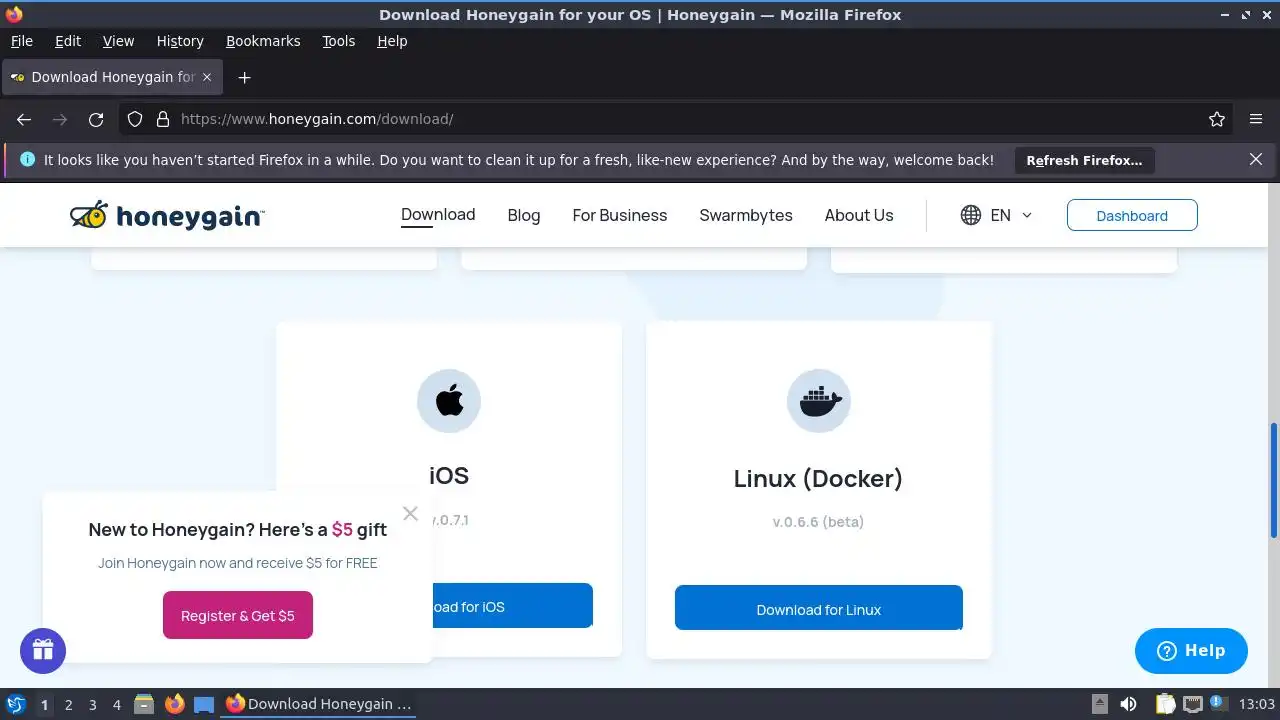Image resolution: width=1280 pixels, height=720 pixels.
Task: Click the Honeygain bee logo
Action: click(167, 215)
